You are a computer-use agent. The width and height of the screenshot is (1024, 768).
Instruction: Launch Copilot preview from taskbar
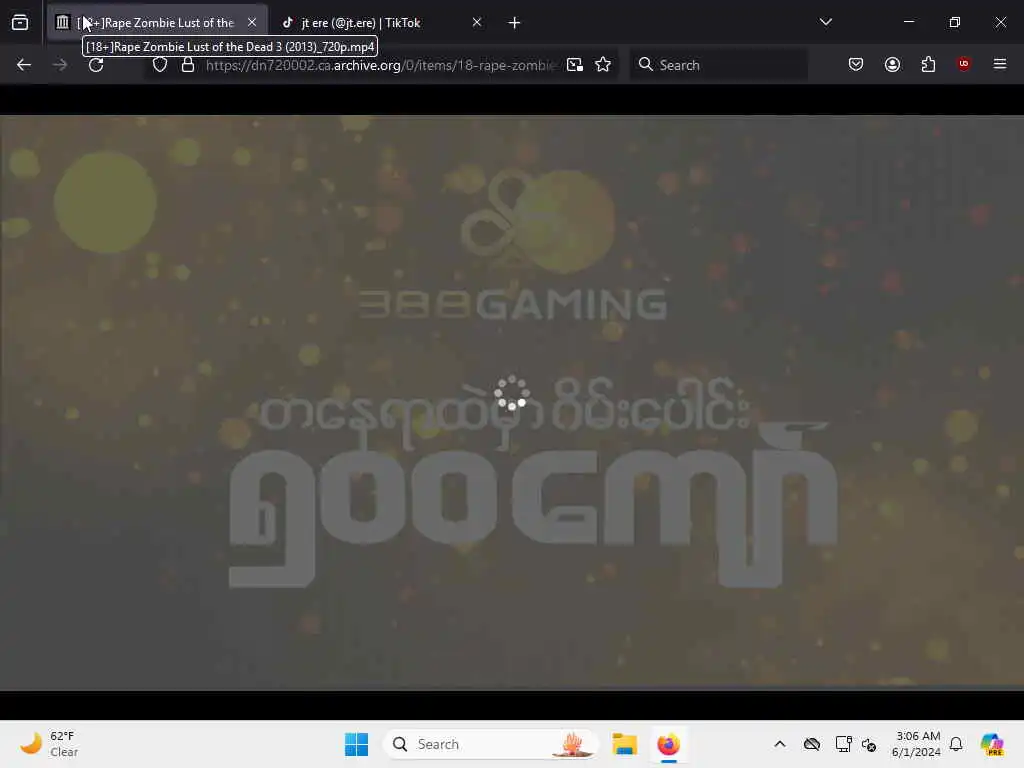point(992,744)
